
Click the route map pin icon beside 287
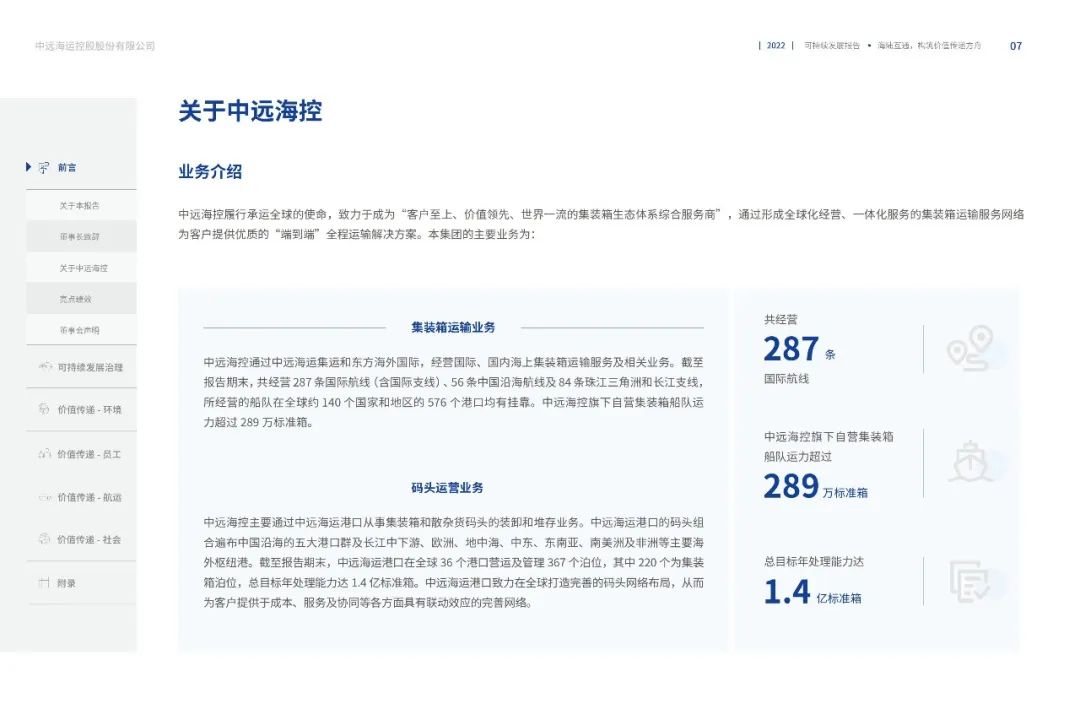970,349
